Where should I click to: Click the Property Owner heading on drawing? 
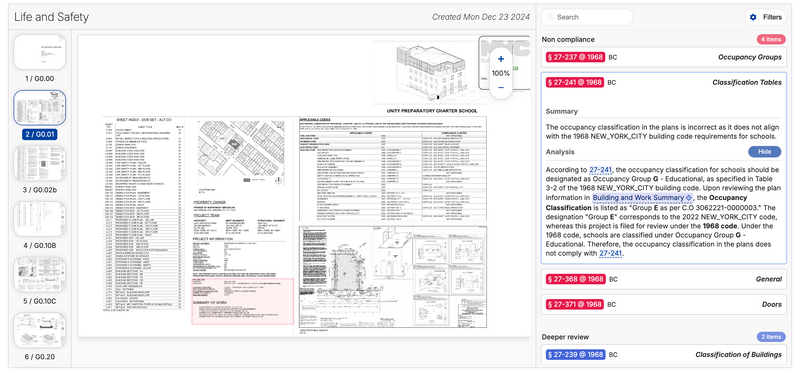pyautogui.click(x=210, y=202)
